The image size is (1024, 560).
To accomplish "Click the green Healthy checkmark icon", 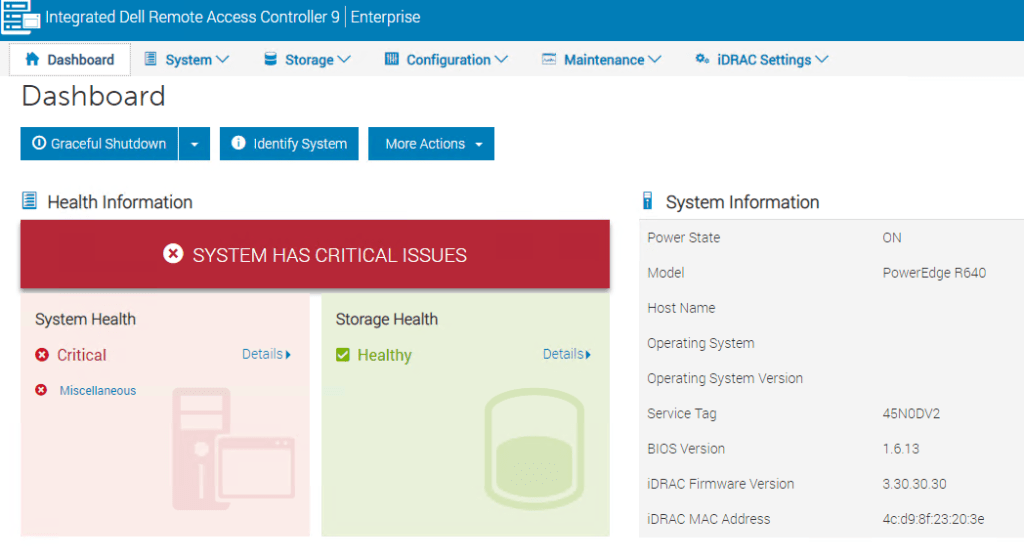I will pyautogui.click(x=343, y=354).
